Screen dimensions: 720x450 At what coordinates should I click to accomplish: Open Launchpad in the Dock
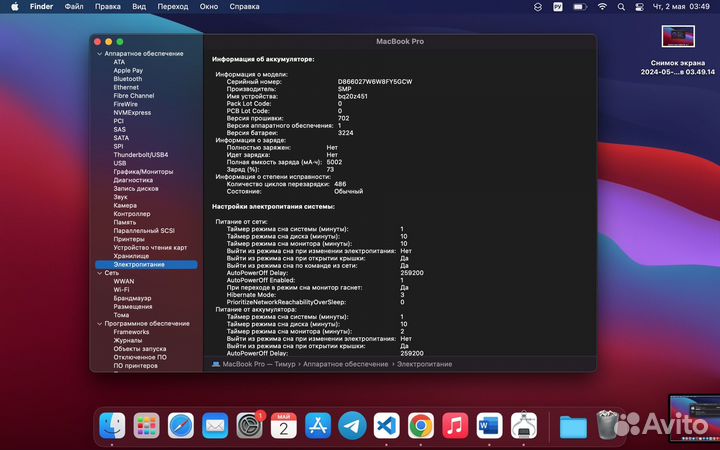[146, 426]
